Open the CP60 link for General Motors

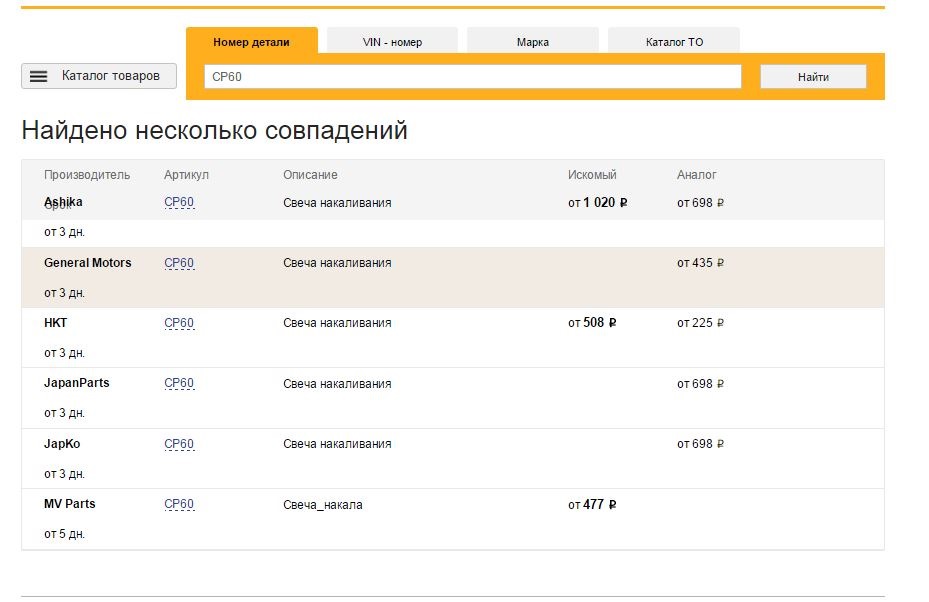[x=179, y=263]
